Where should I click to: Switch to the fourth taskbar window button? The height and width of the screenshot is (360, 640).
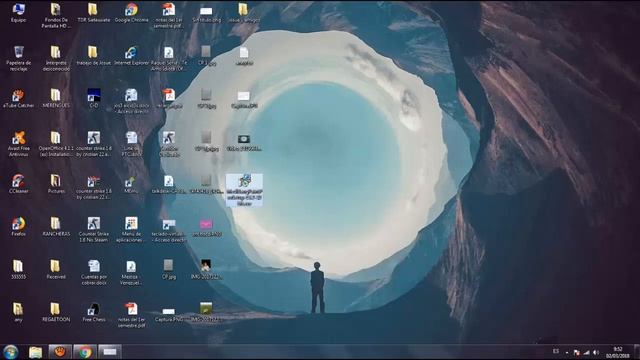(109, 352)
